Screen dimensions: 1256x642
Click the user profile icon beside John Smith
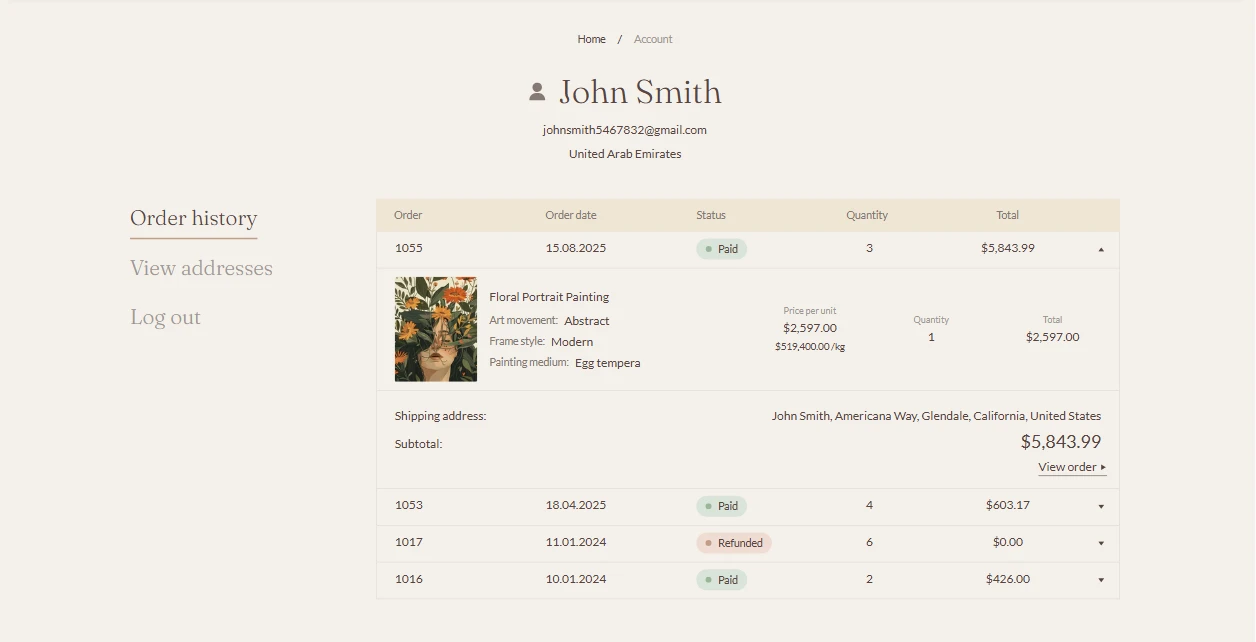click(537, 92)
